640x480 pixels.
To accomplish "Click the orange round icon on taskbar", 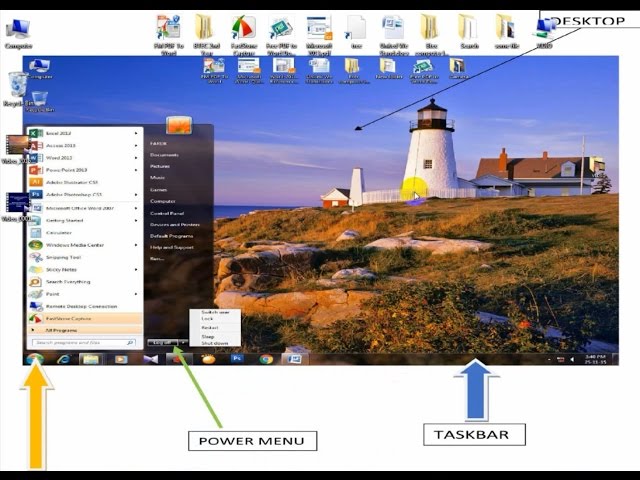I will click(x=208, y=359).
